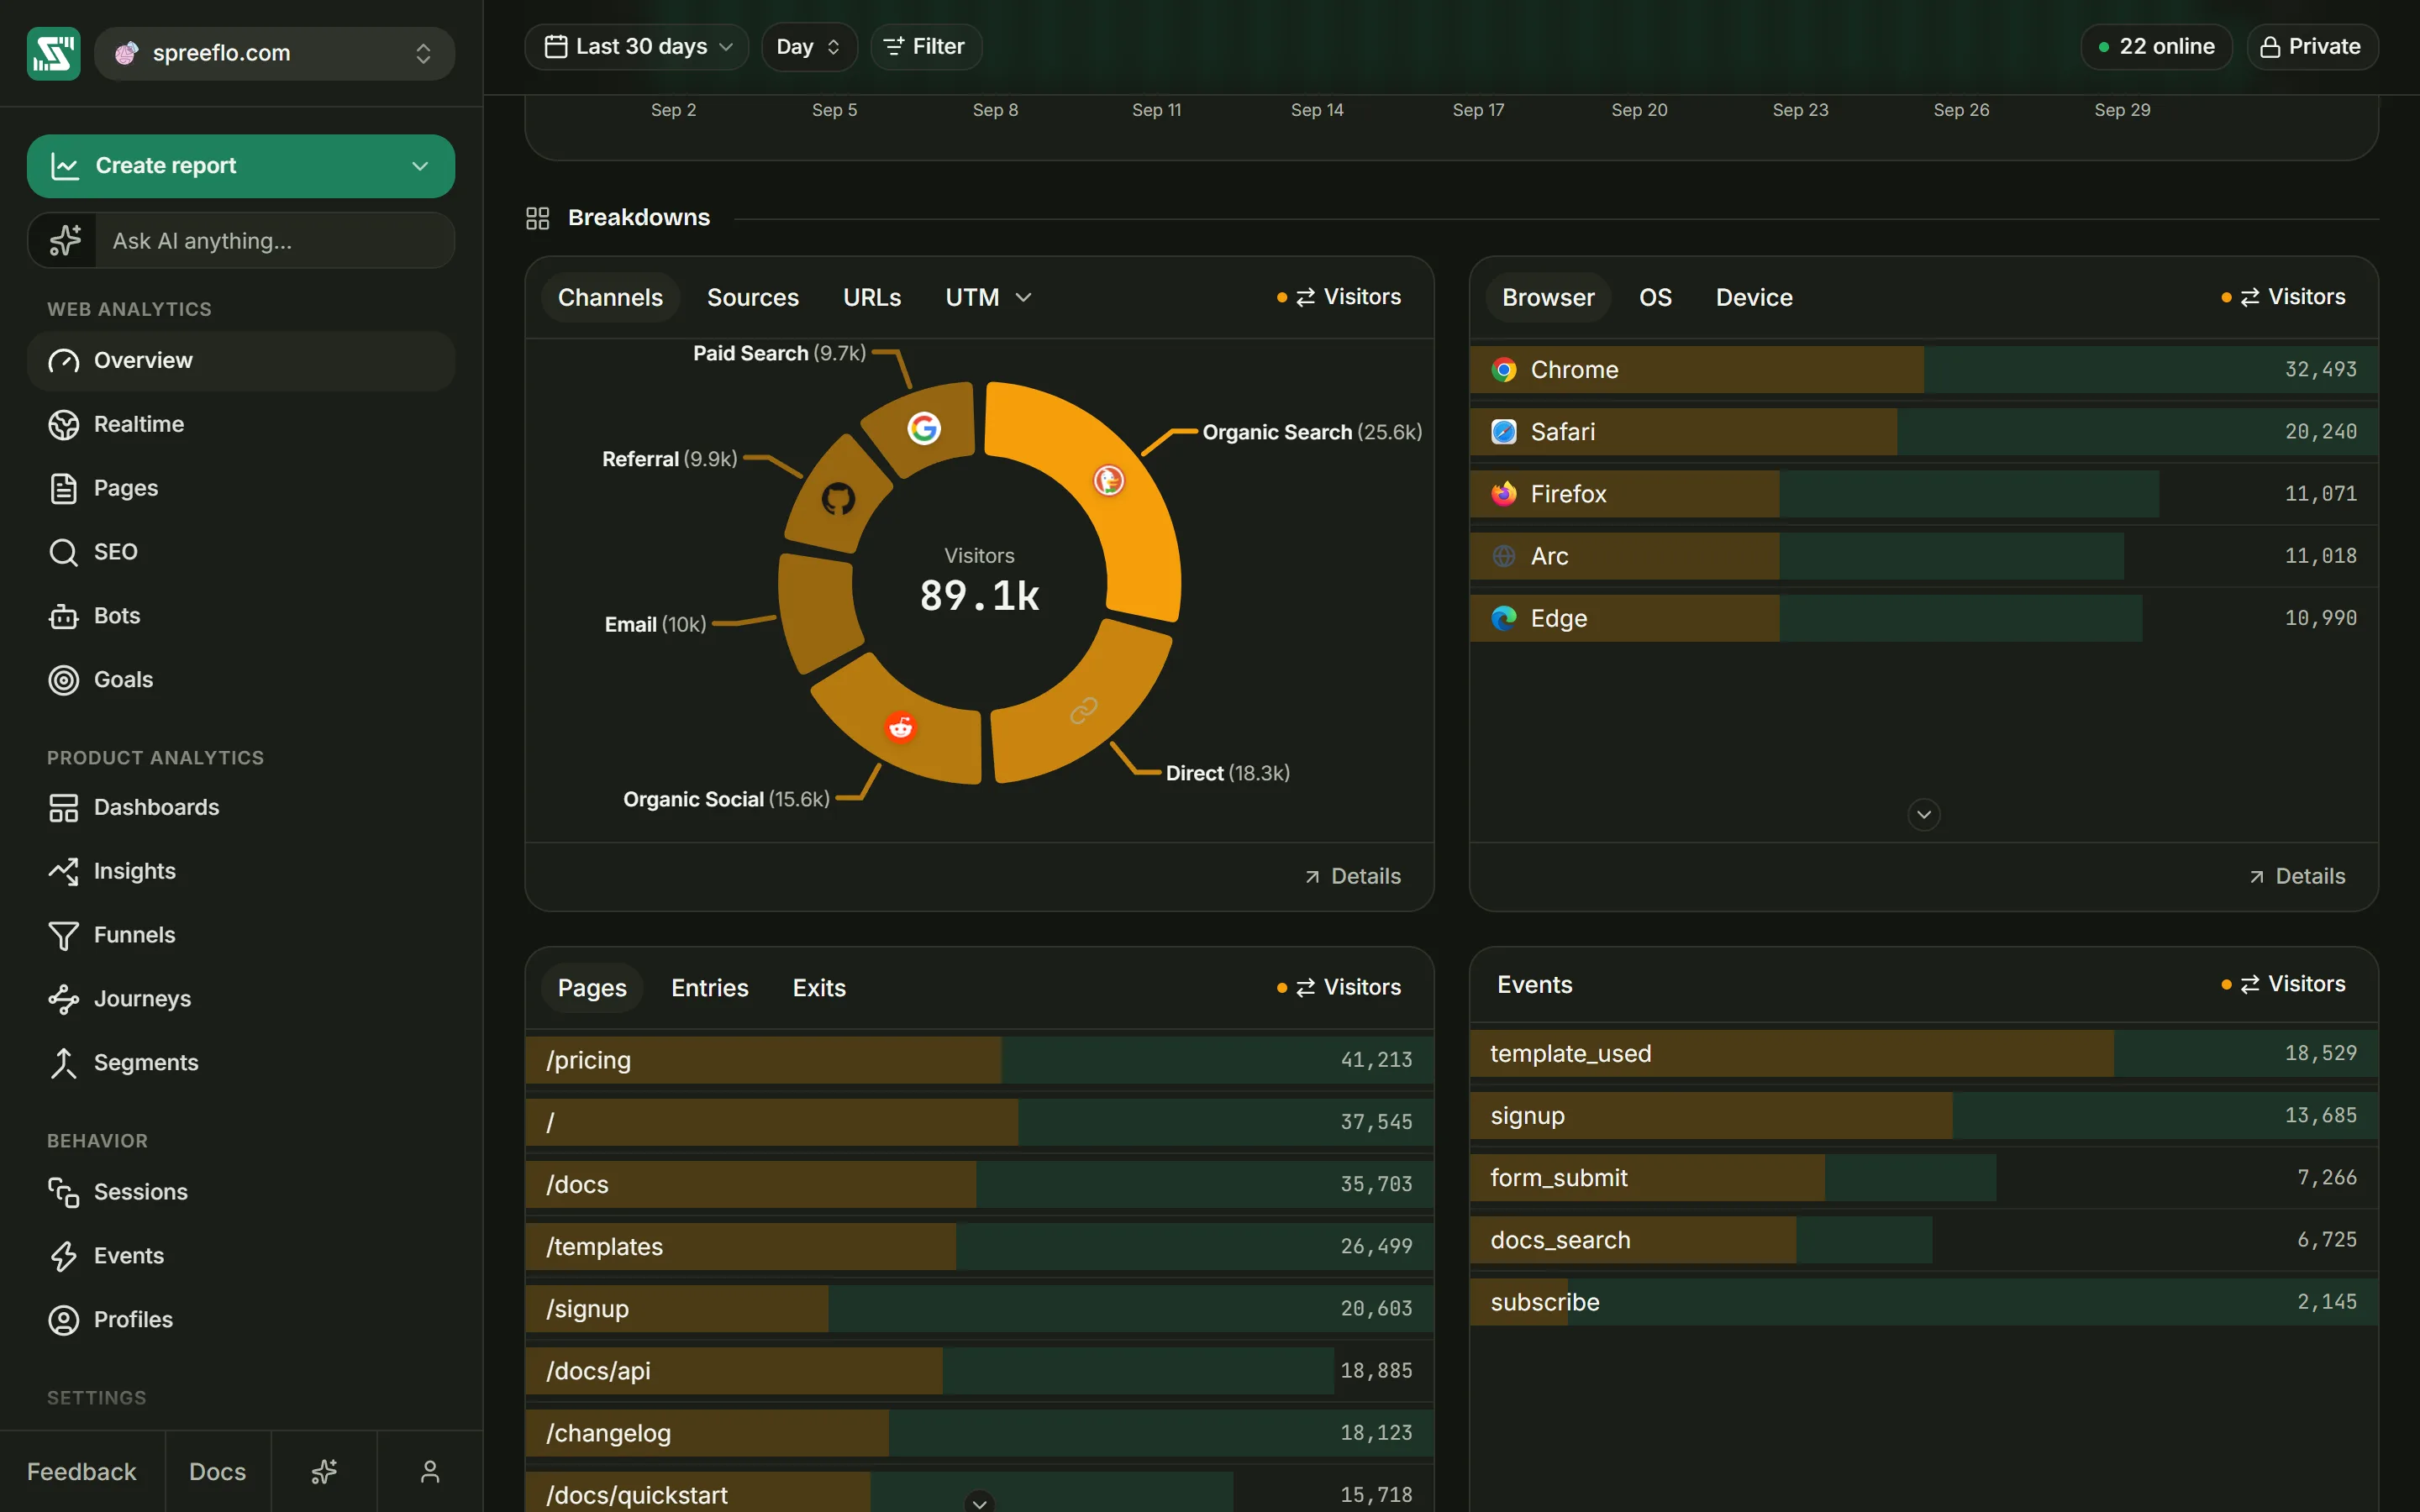Toggle Visitors metric in Events card

(2283, 984)
